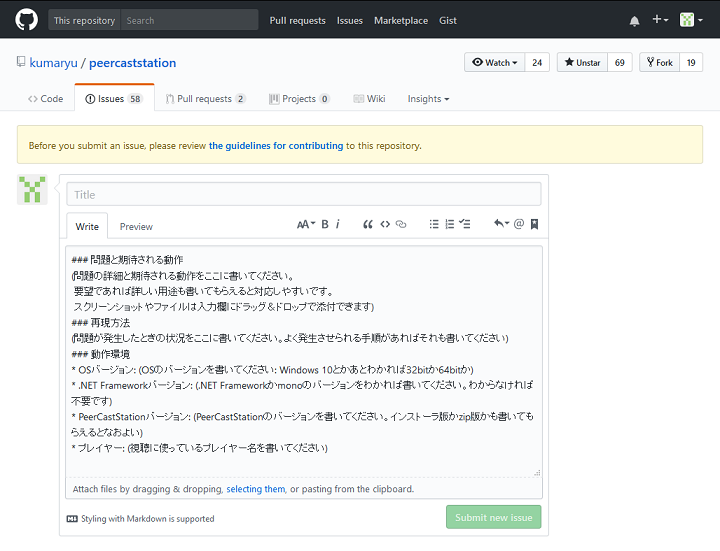The width and height of the screenshot is (720, 551).
Task: Click Issues in the top navigation
Action: [349, 21]
